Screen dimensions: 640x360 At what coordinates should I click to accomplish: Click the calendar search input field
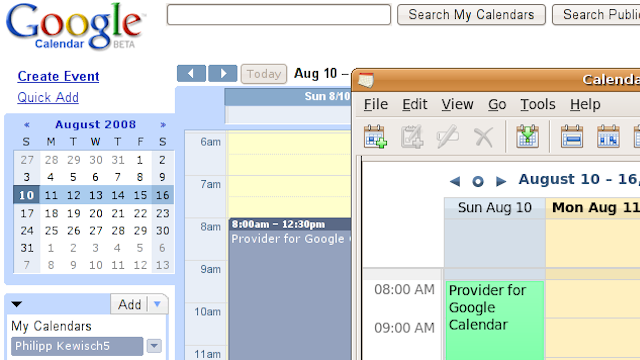coord(279,15)
